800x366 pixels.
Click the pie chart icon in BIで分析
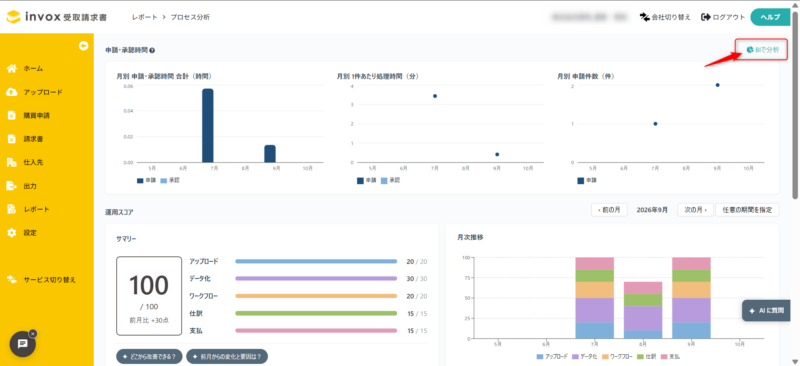click(x=749, y=50)
